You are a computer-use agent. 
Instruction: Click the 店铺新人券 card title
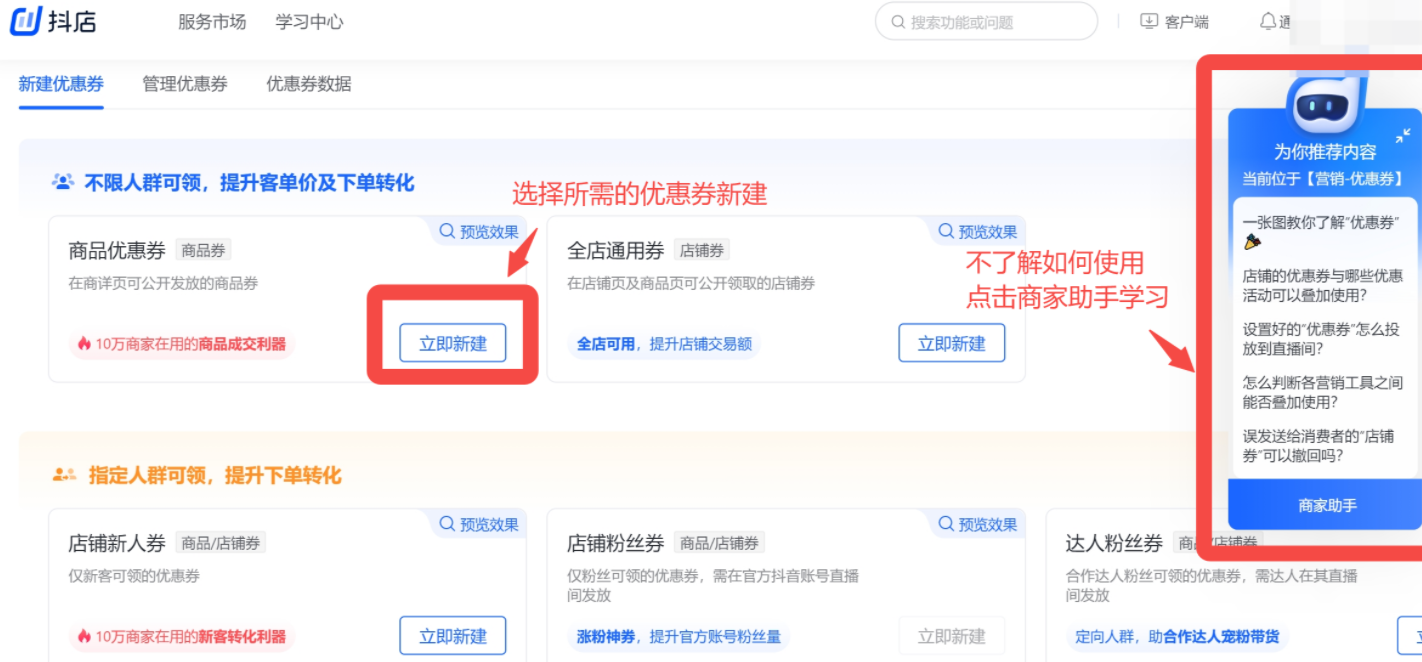pos(117,543)
